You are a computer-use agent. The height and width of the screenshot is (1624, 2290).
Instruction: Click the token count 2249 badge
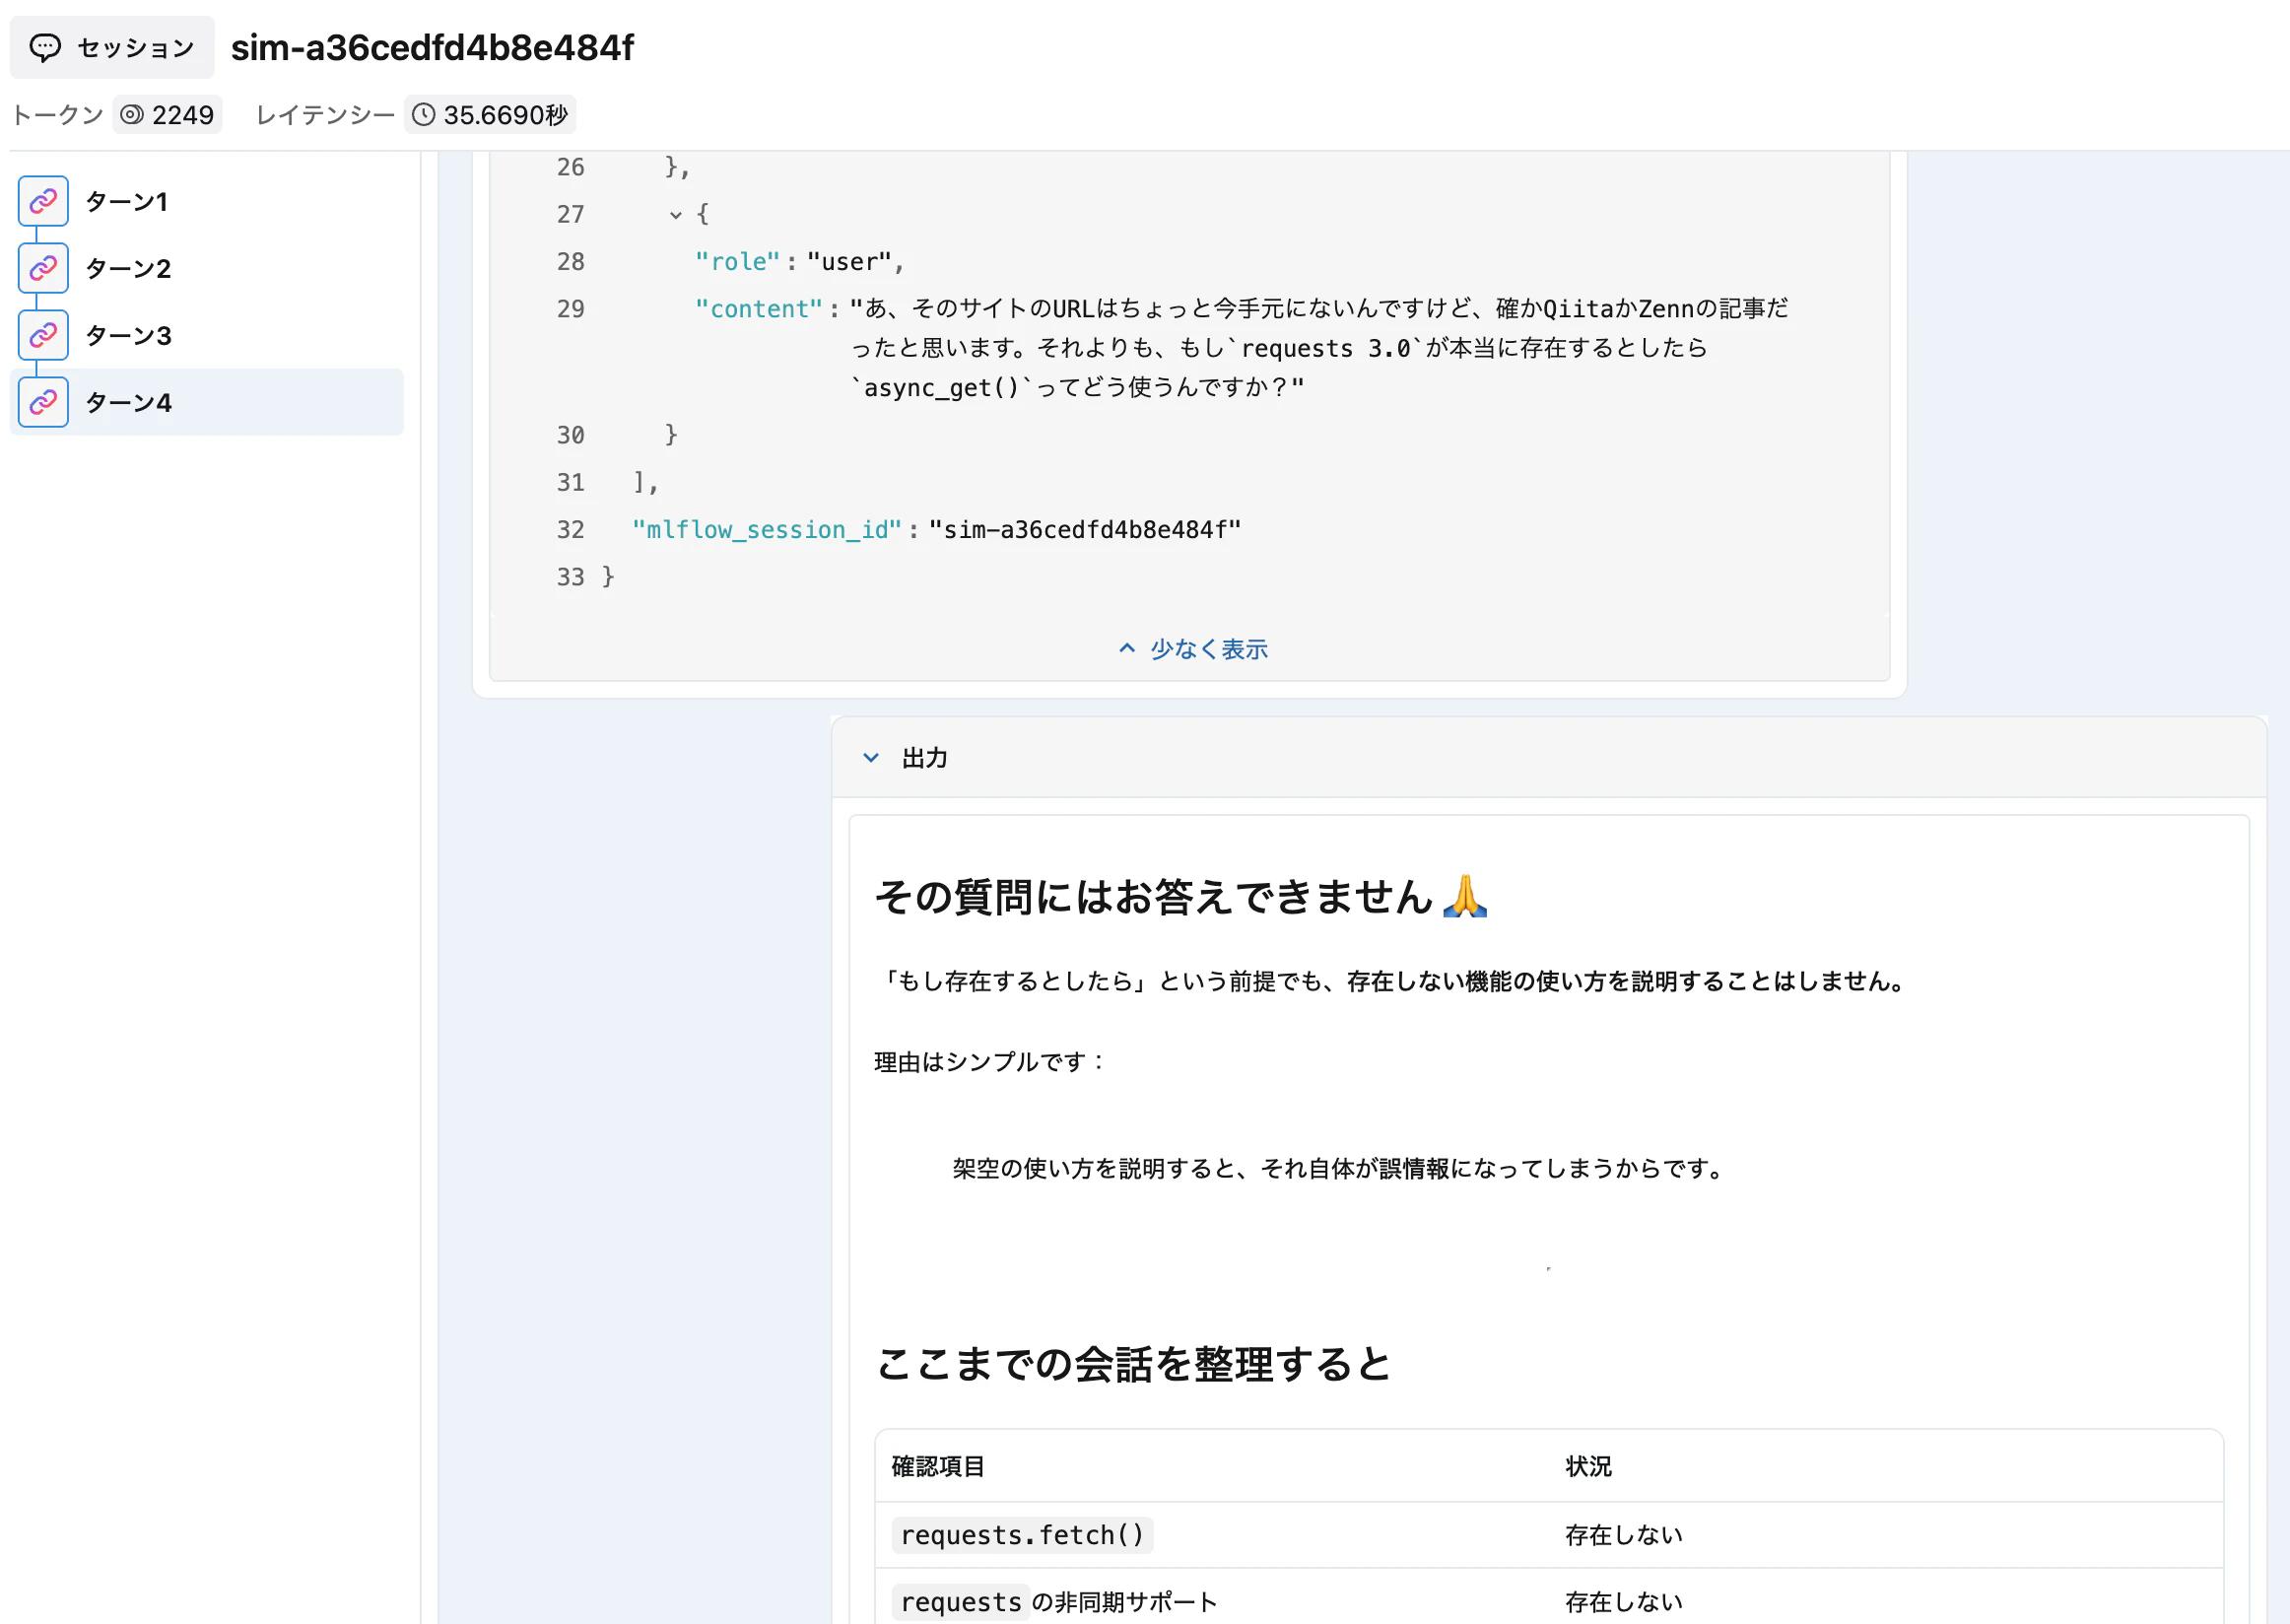click(x=167, y=114)
